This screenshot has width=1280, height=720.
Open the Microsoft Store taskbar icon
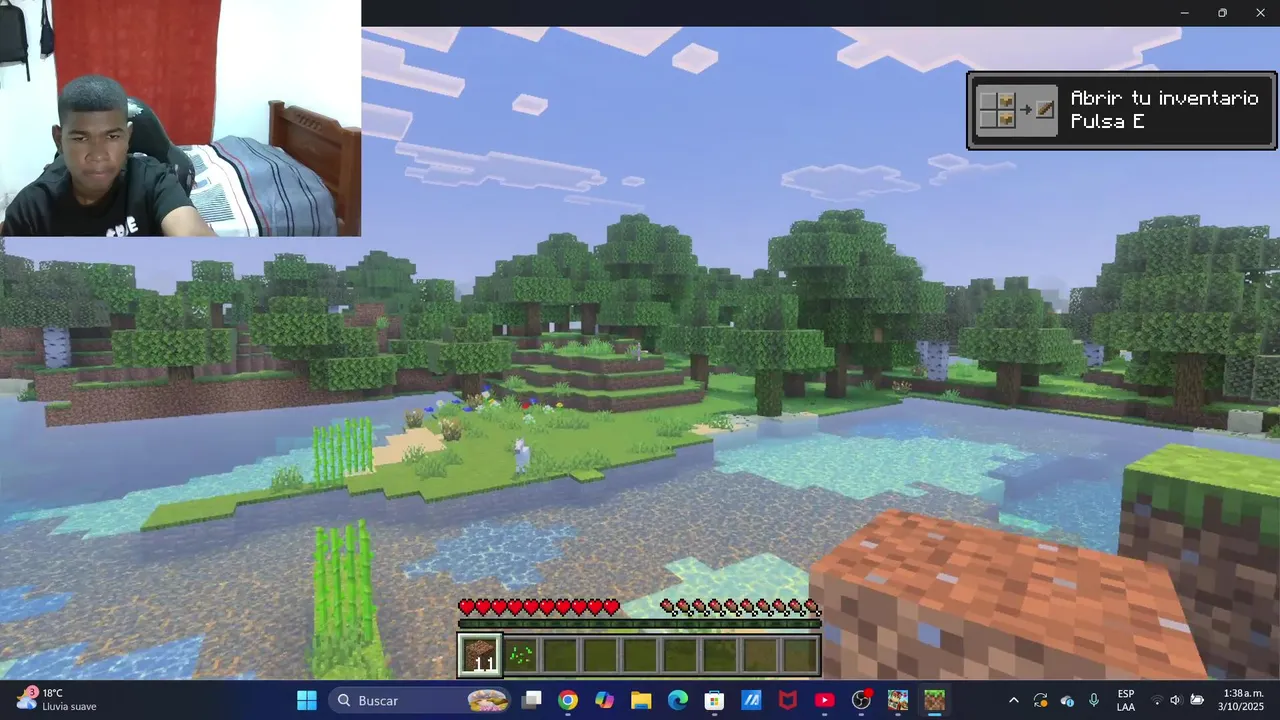pos(714,700)
